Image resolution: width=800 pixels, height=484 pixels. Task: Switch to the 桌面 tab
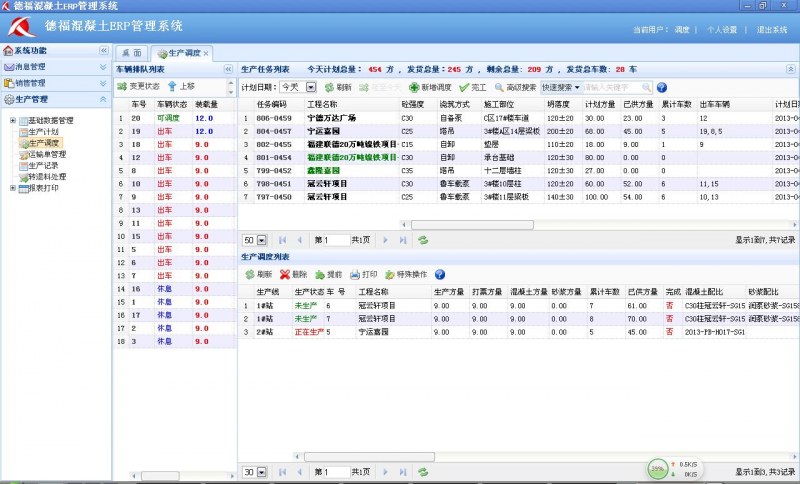(x=131, y=52)
